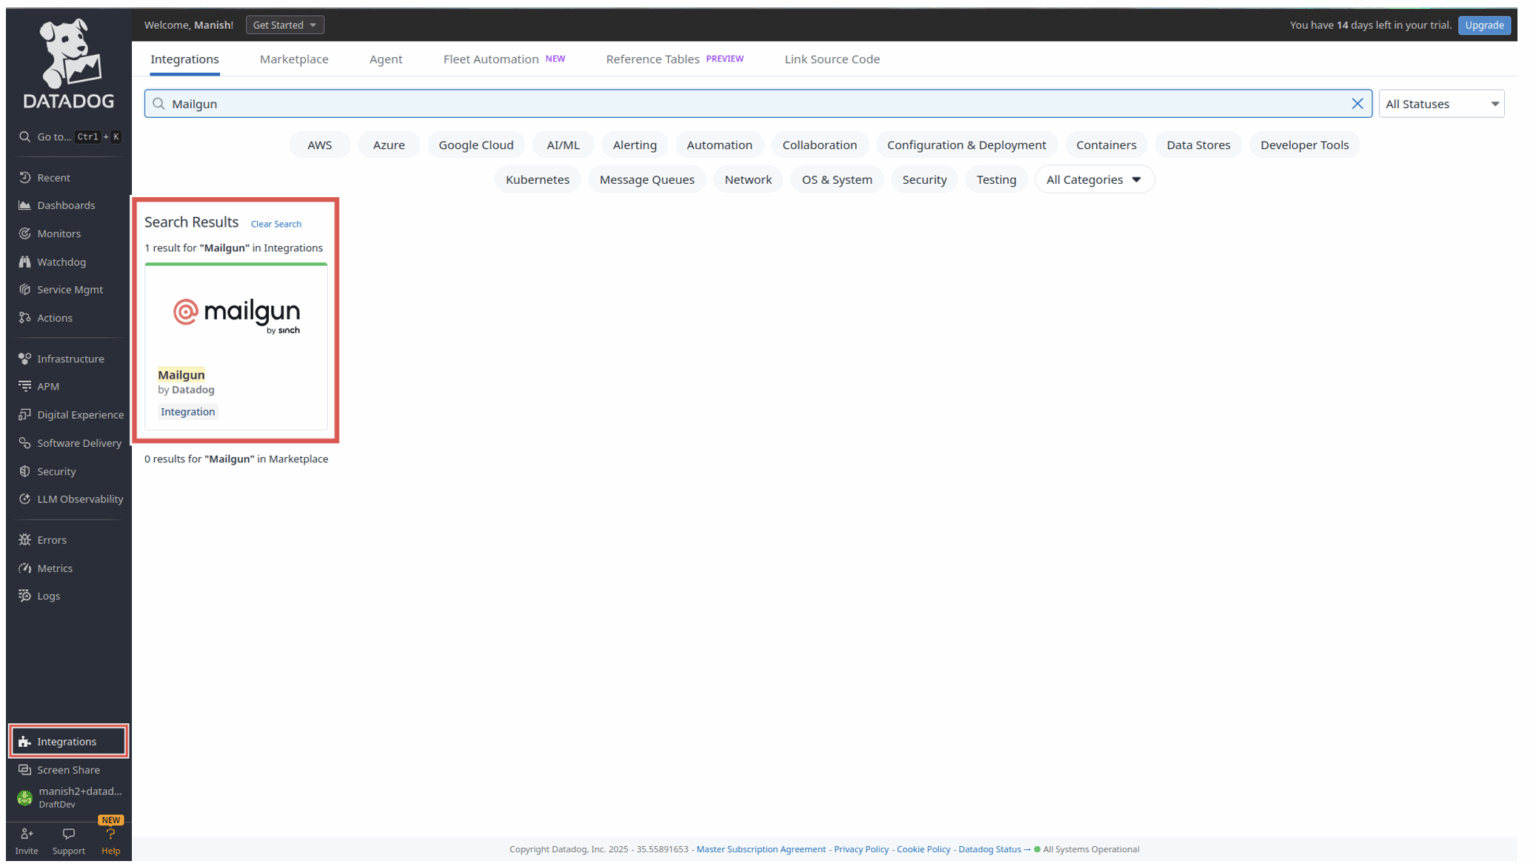Image resolution: width=1536 pixels, height=864 pixels.
Task: Click the Clear Search link
Action: click(x=276, y=224)
